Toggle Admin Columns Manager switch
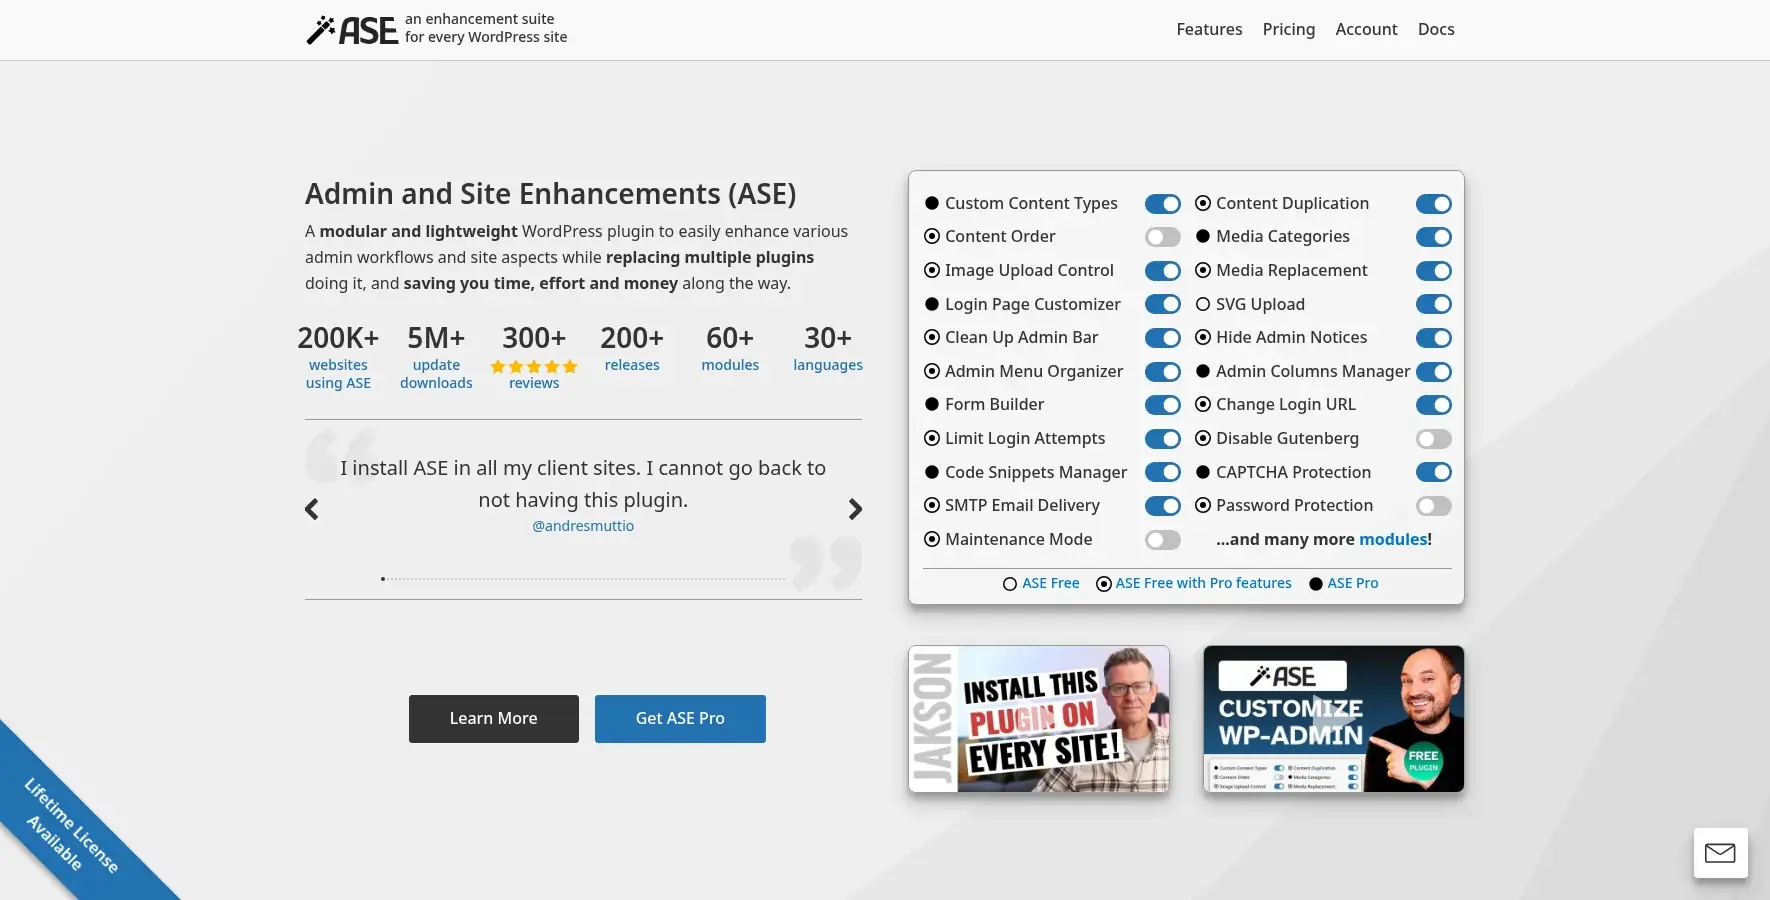 [1434, 372]
